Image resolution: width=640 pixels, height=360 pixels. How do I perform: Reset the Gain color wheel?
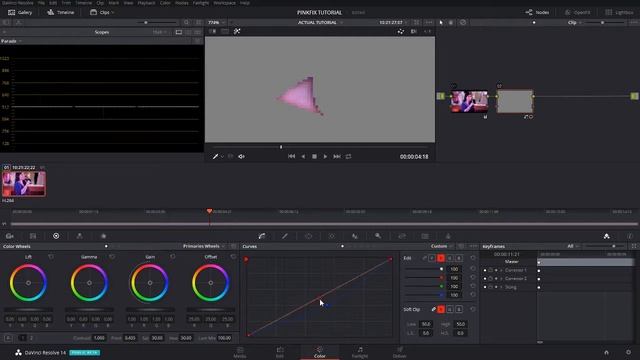(x=173, y=257)
